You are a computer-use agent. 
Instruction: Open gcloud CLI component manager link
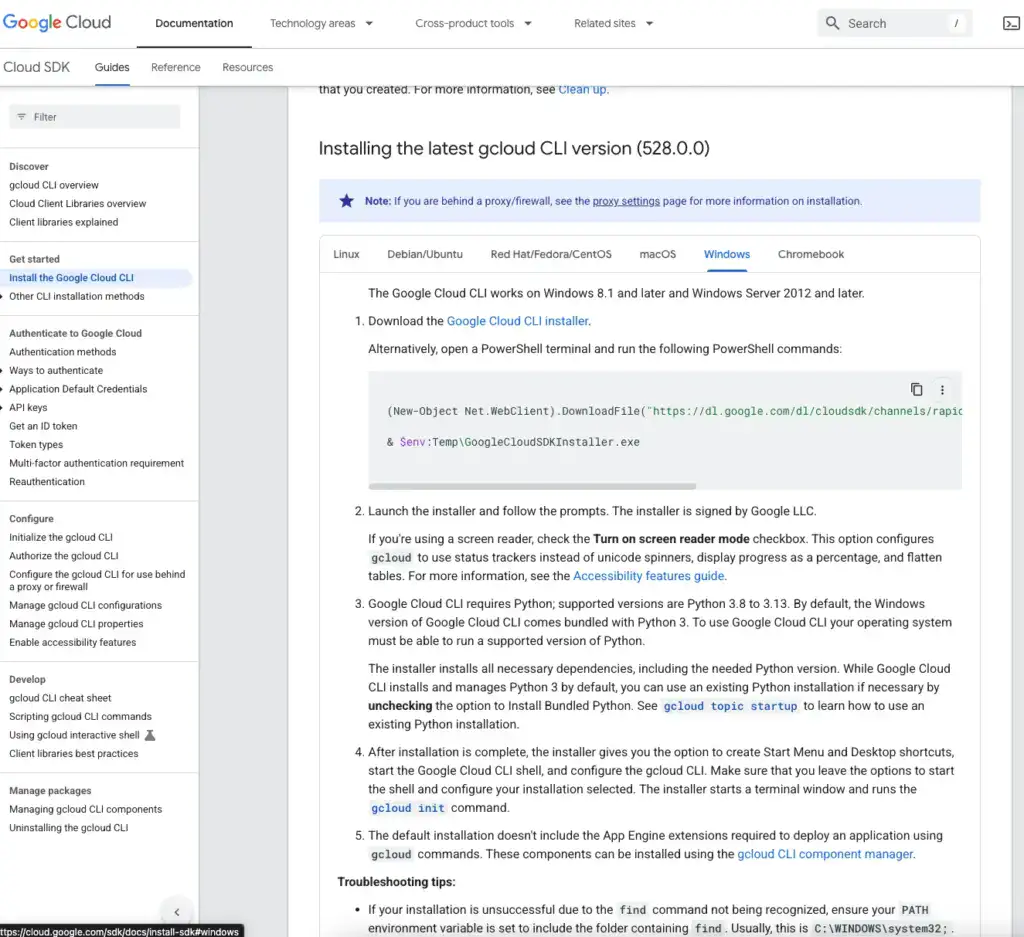point(825,854)
